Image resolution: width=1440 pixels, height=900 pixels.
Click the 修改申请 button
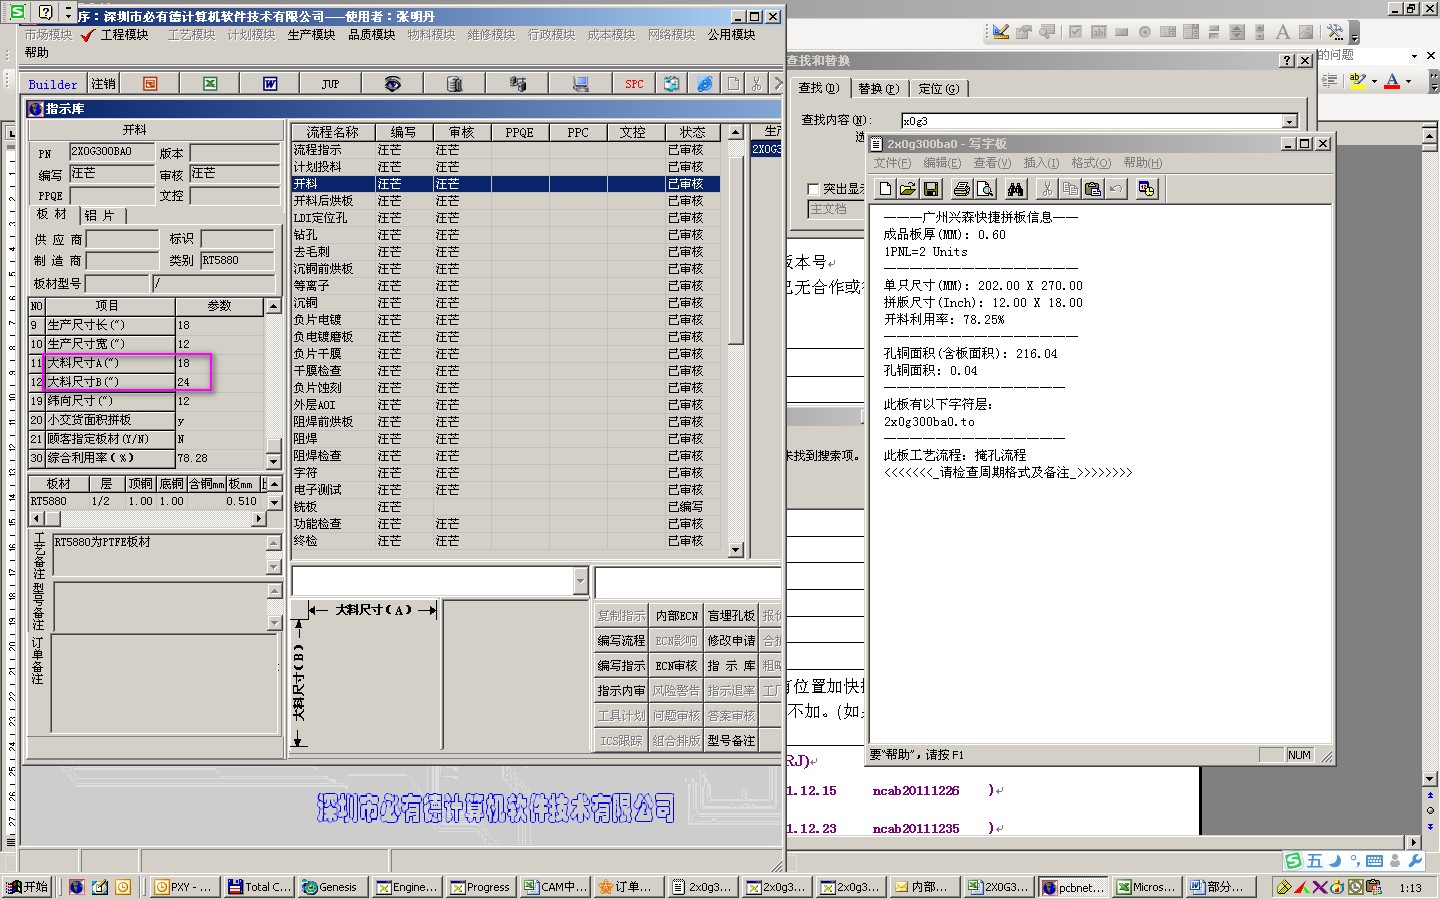731,641
